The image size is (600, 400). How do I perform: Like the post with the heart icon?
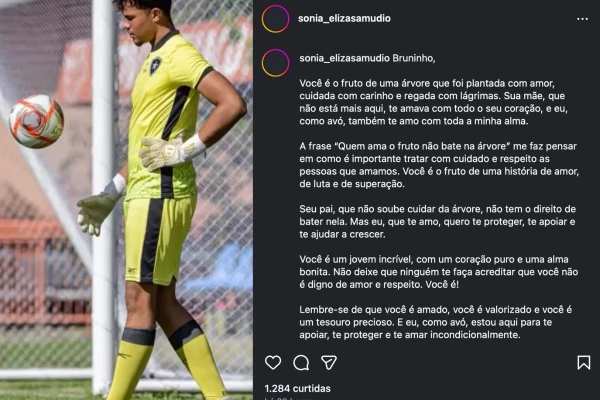click(273, 362)
